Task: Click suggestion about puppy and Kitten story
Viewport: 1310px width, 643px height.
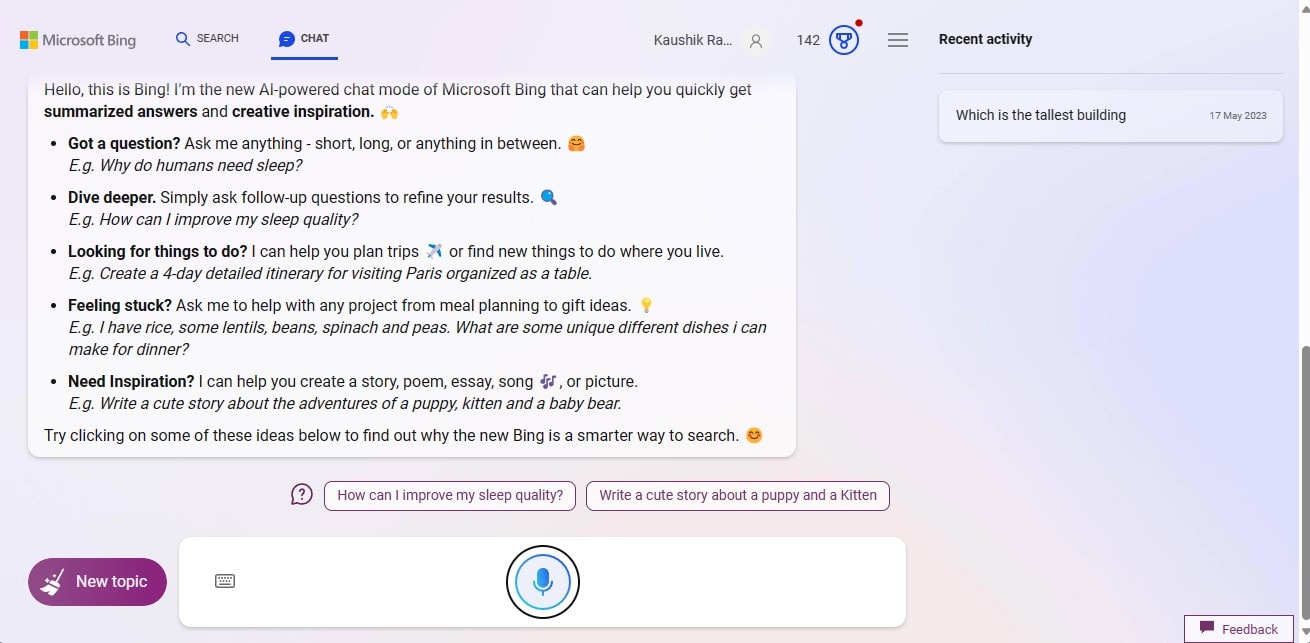Action: tap(737, 495)
